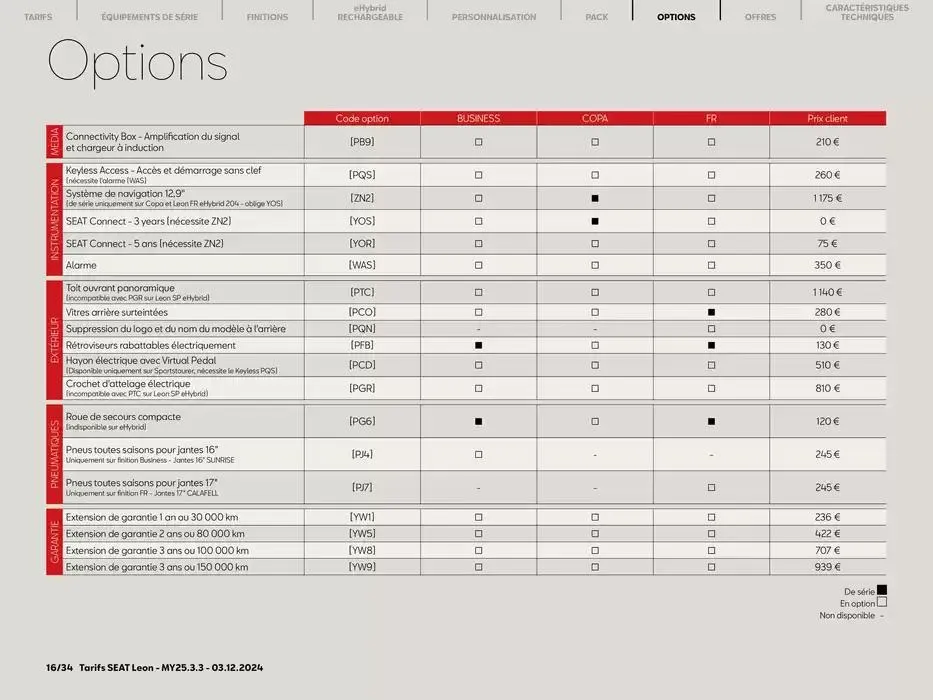Open the ÉQUIPEMENTS DE SÉRIE tab
The height and width of the screenshot is (700, 933).
point(150,16)
